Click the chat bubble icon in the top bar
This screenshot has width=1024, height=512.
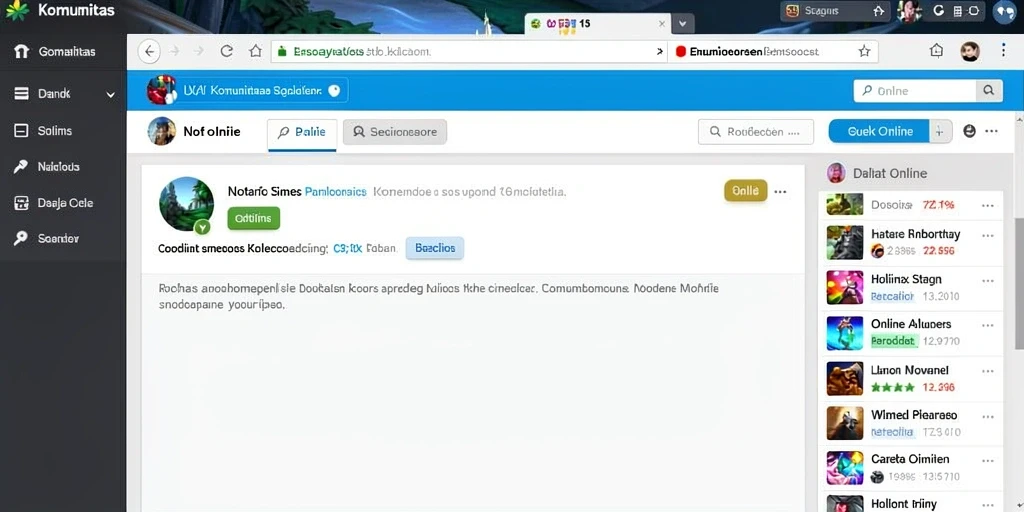click(1004, 11)
